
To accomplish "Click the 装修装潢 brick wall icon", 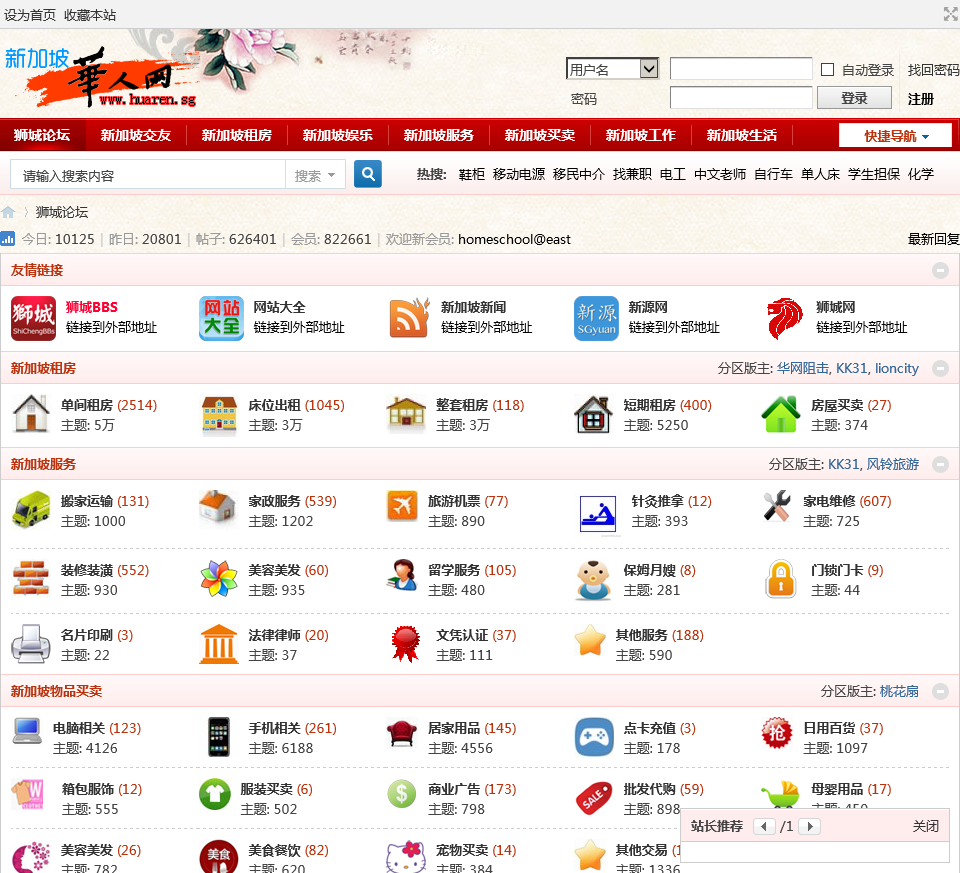I will click(31, 579).
